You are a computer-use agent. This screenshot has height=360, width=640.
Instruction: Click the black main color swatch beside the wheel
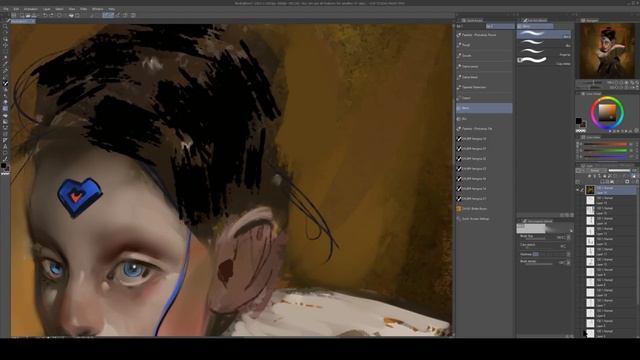578,121
